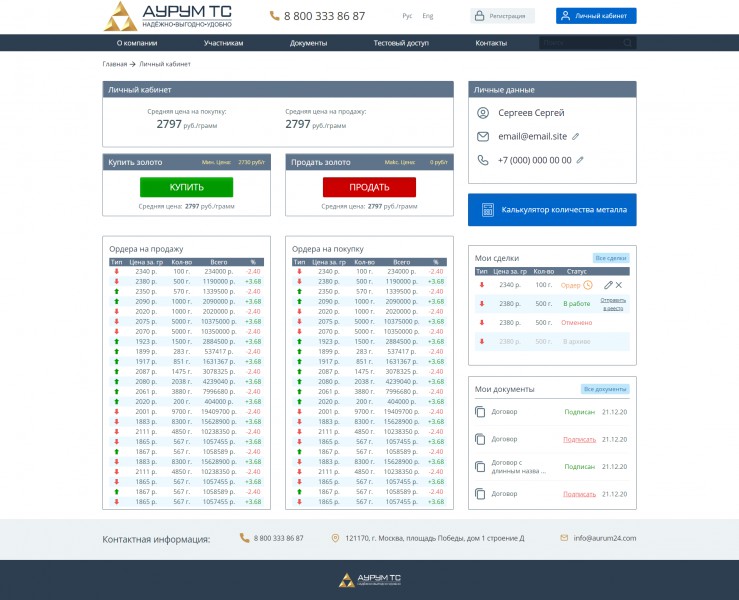Click the footer envelope icon beside info@aurum24.com

click(564, 538)
